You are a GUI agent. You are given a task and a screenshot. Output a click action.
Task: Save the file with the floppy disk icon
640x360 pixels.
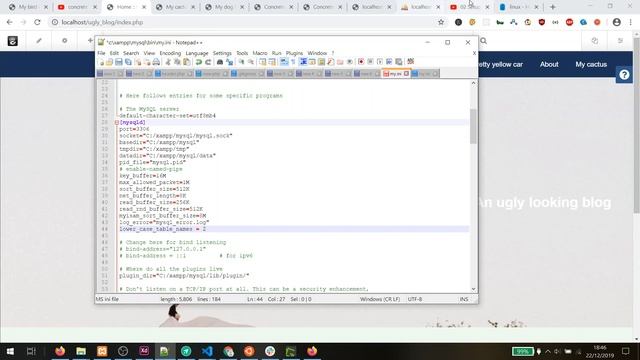(119, 62)
